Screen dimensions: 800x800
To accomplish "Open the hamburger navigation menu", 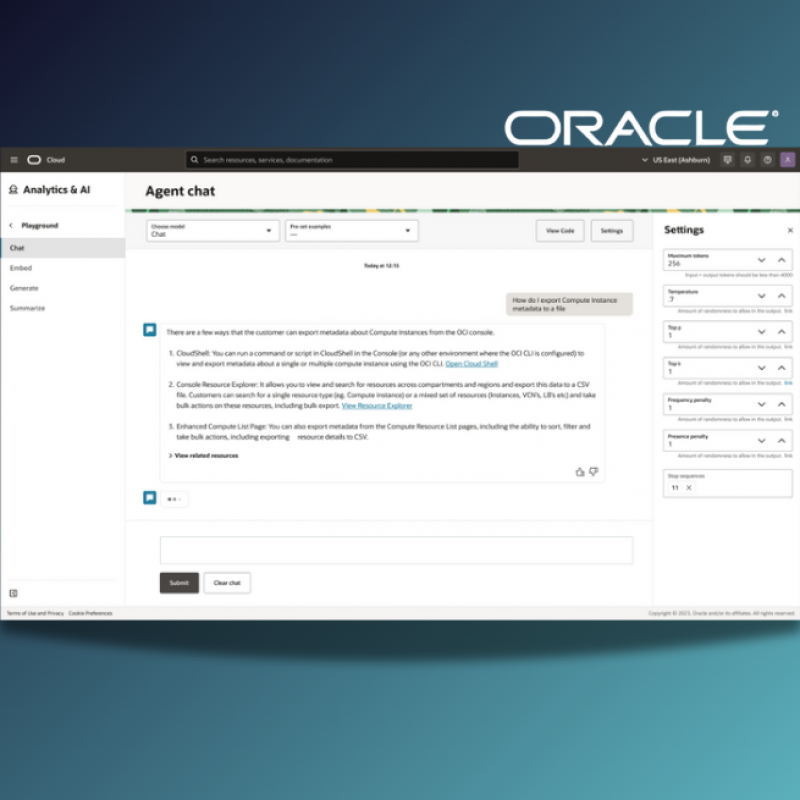I will (14, 160).
